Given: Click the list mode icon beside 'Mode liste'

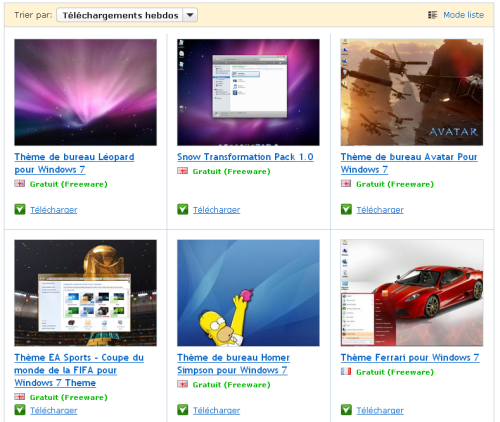Looking at the screenshot, I should [432, 15].
